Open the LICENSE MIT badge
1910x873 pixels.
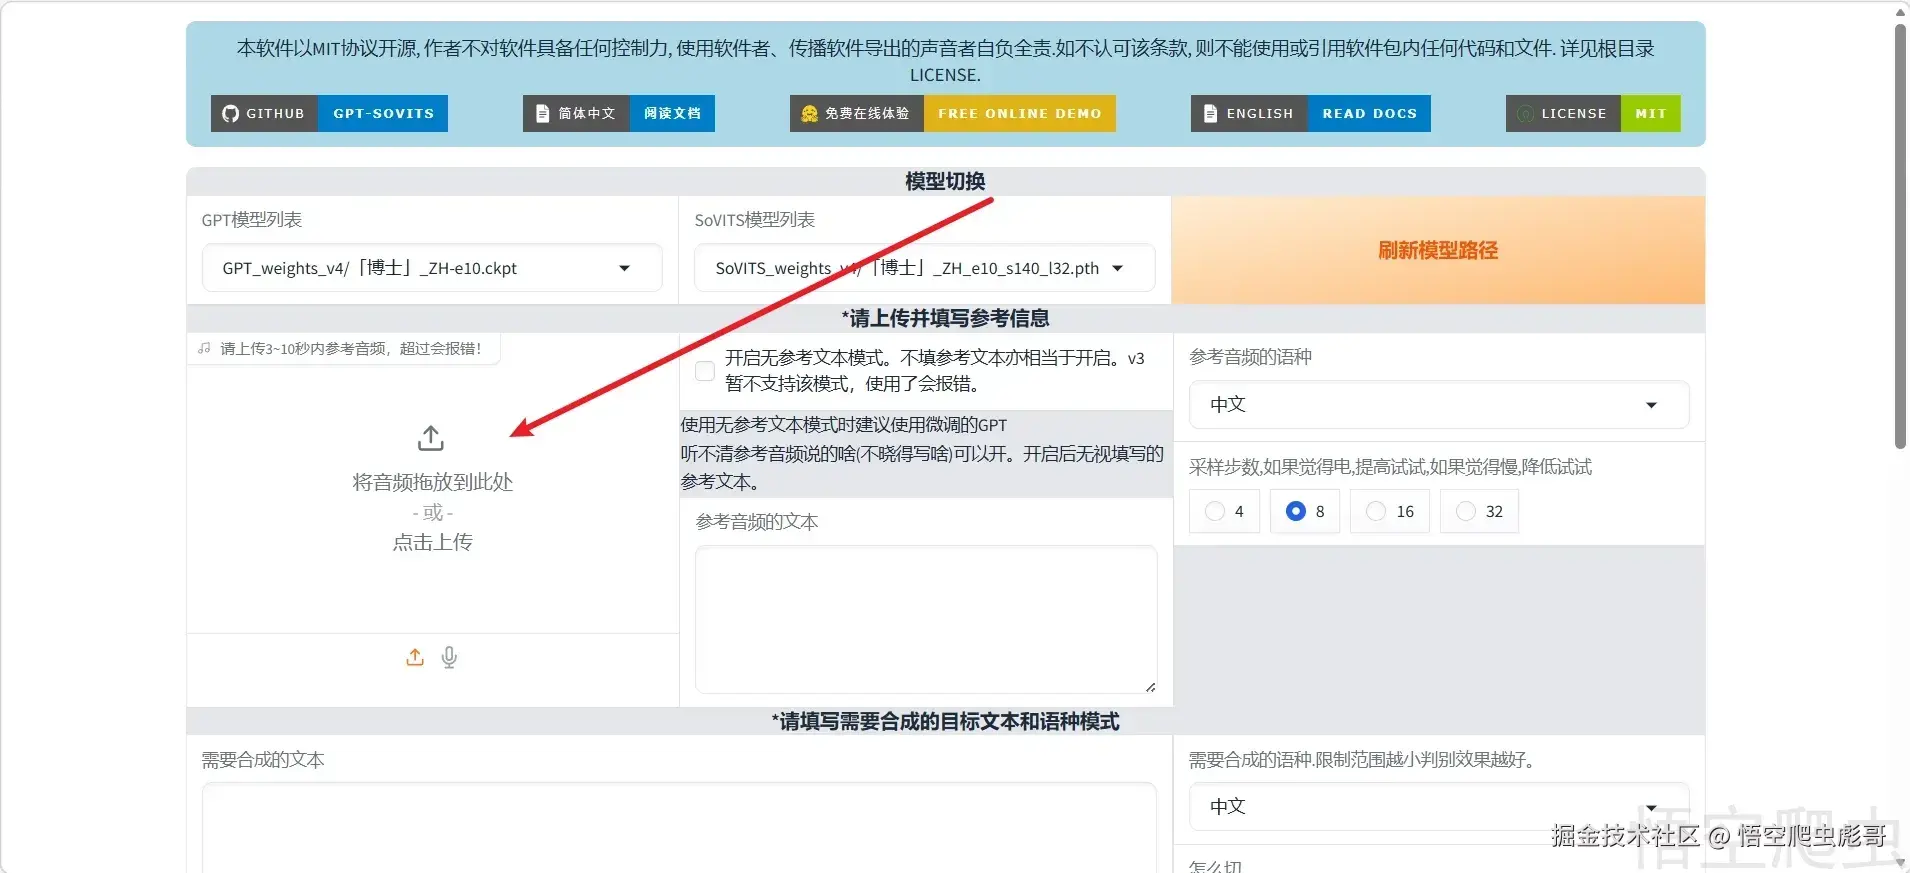tap(1593, 113)
